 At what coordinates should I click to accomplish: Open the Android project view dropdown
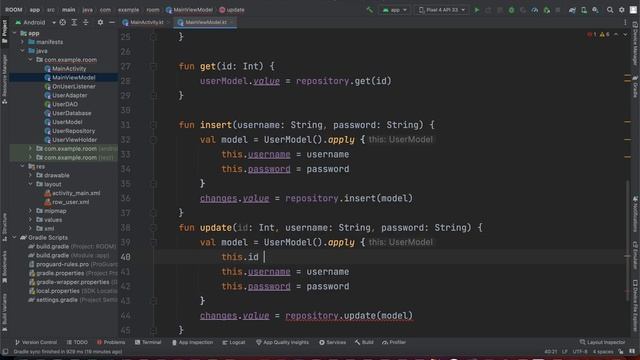(35, 22)
